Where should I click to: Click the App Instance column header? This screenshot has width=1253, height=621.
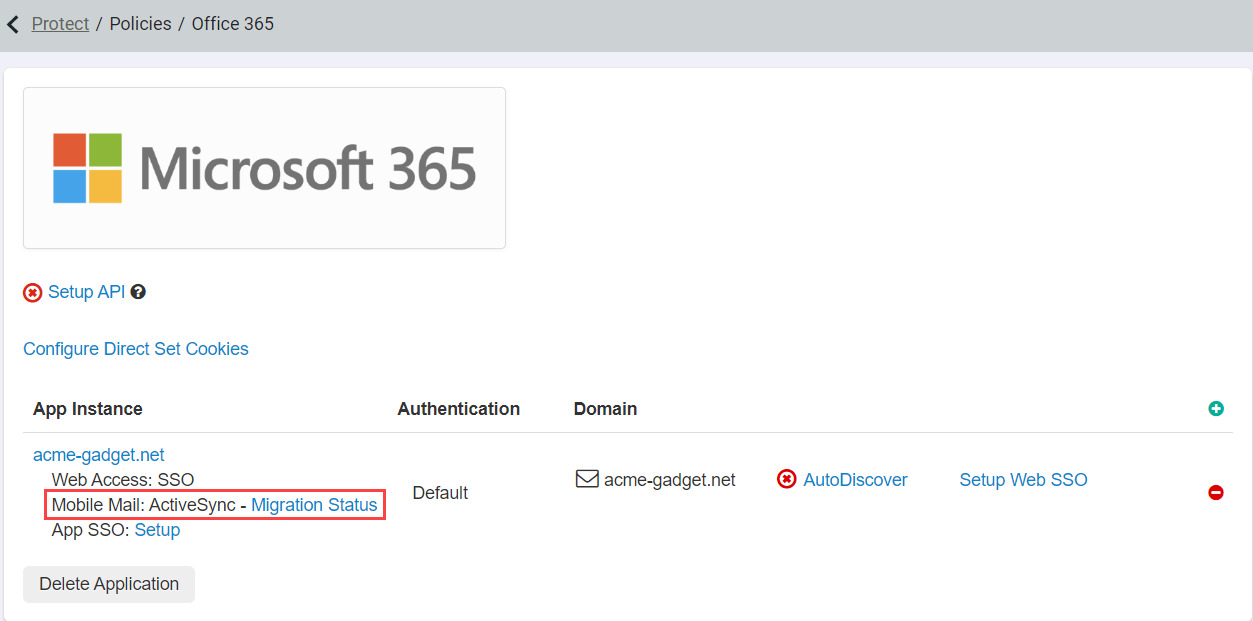[x=88, y=409]
